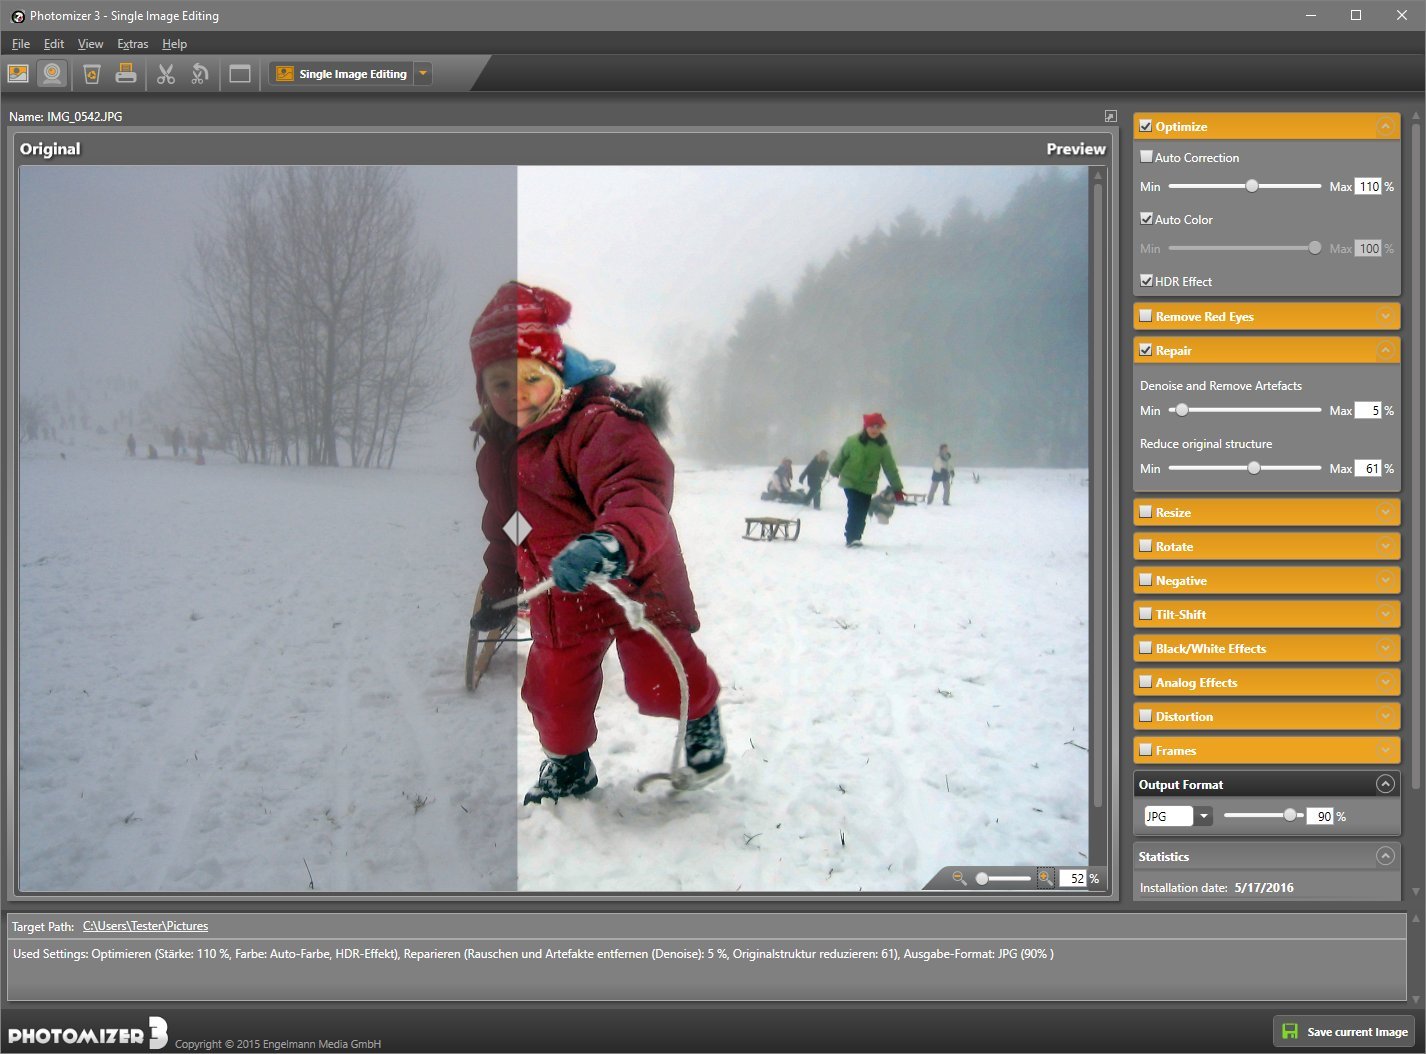Viewport: 1426px width, 1054px height.
Task: Click the recycle bin toolbar icon
Action: click(x=92, y=74)
